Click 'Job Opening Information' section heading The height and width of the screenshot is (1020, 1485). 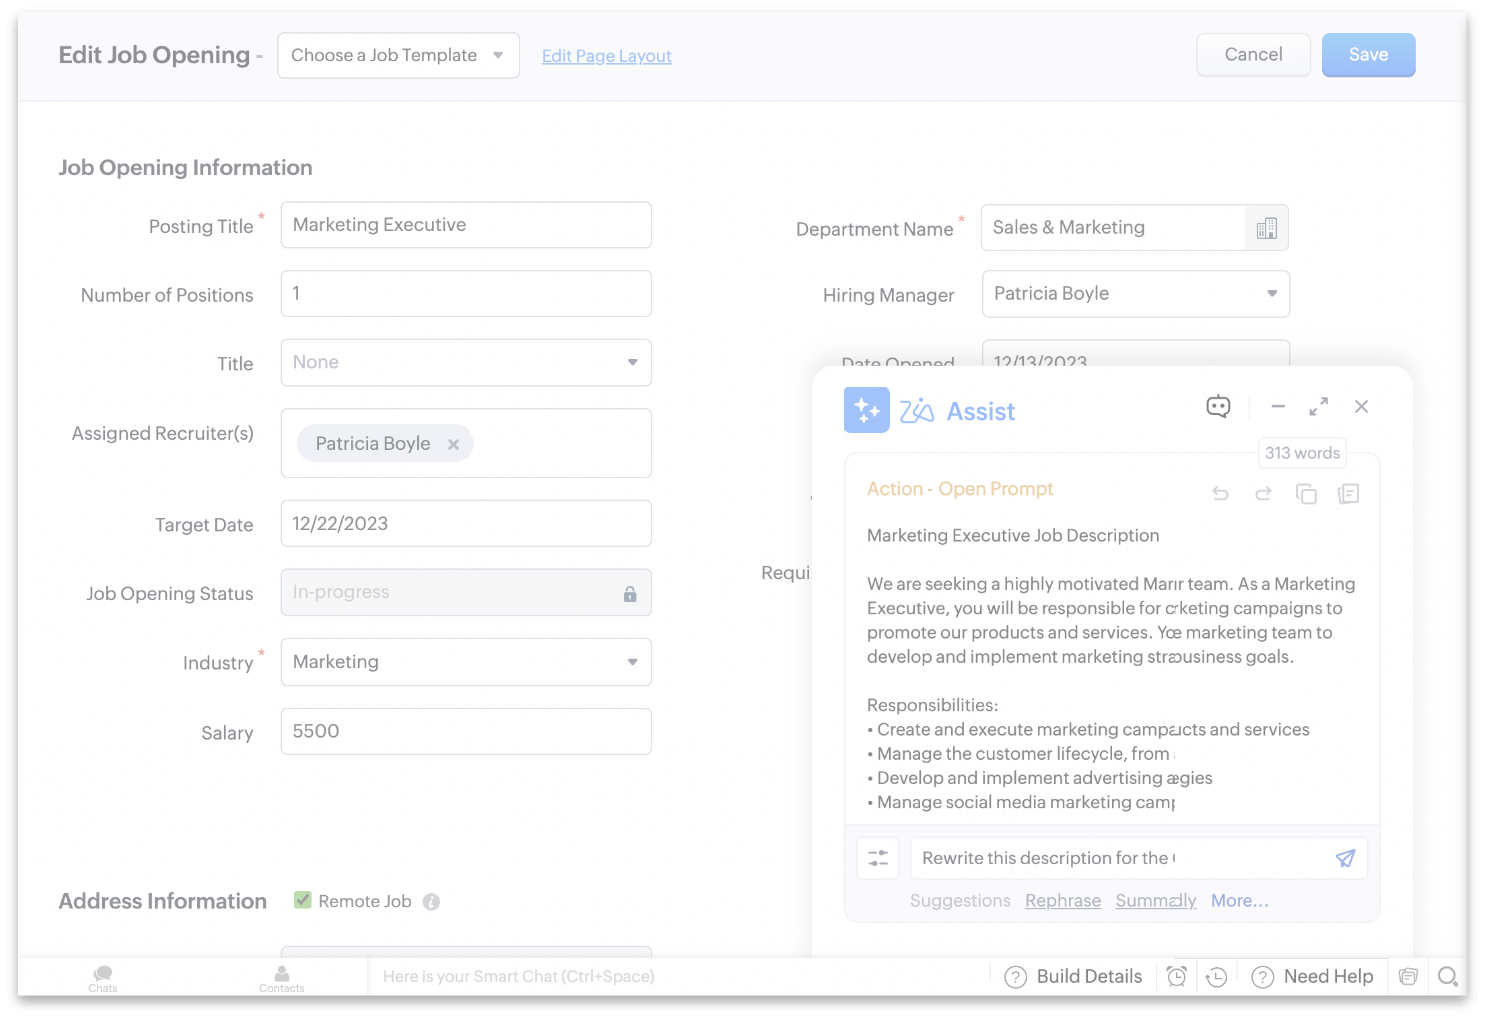[x=185, y=168]
